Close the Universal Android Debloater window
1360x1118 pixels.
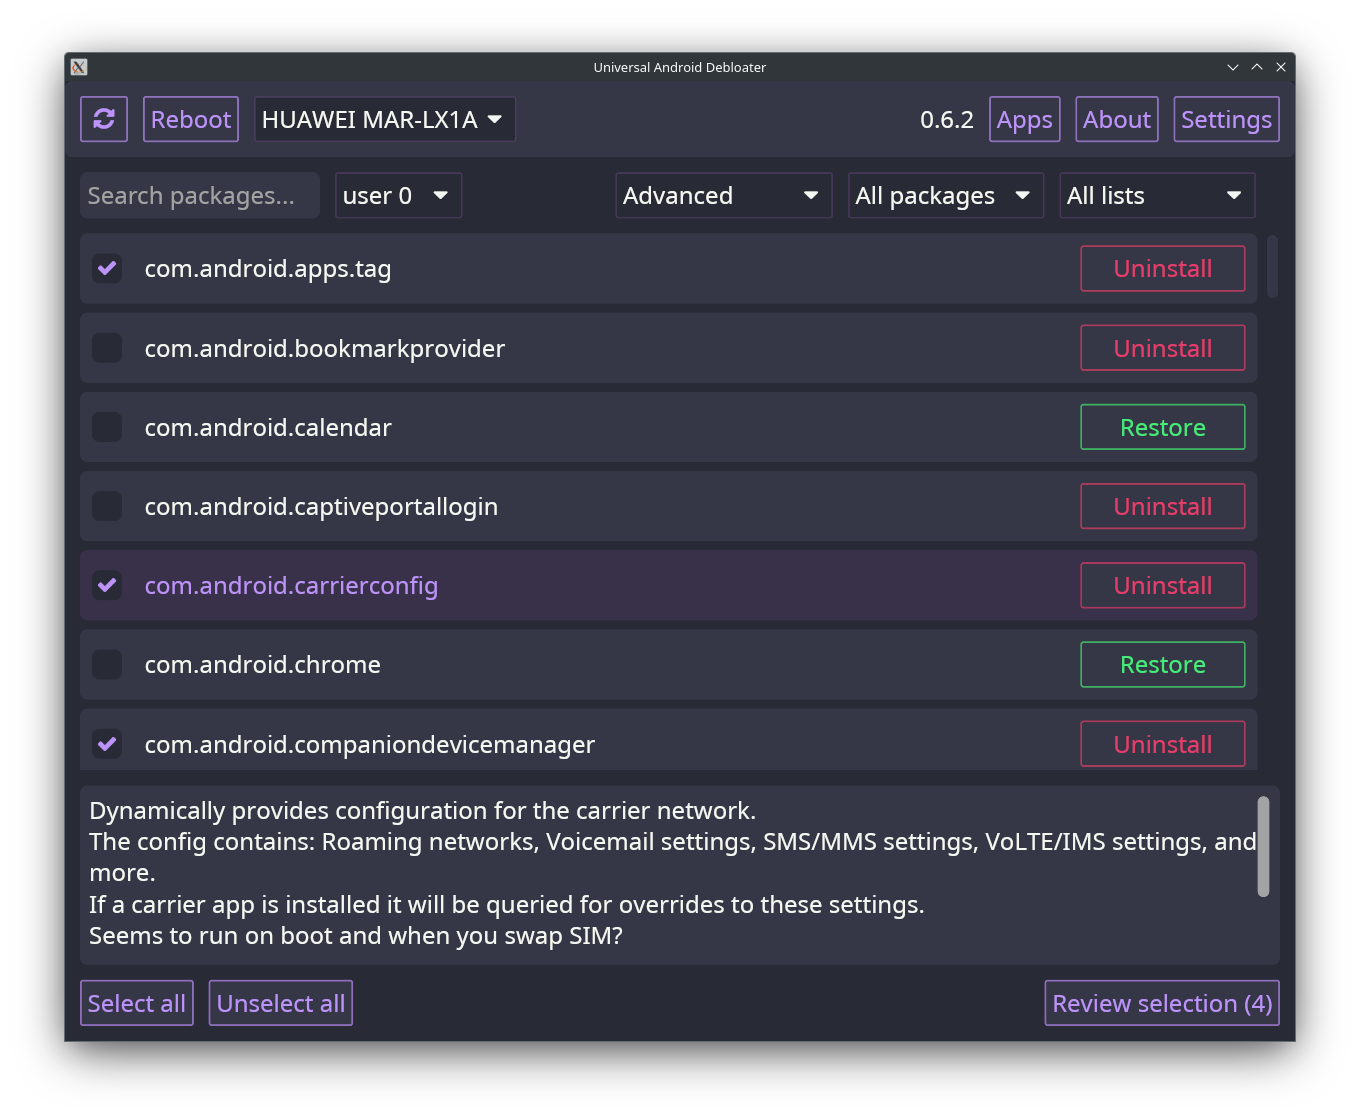(1281, 67)
